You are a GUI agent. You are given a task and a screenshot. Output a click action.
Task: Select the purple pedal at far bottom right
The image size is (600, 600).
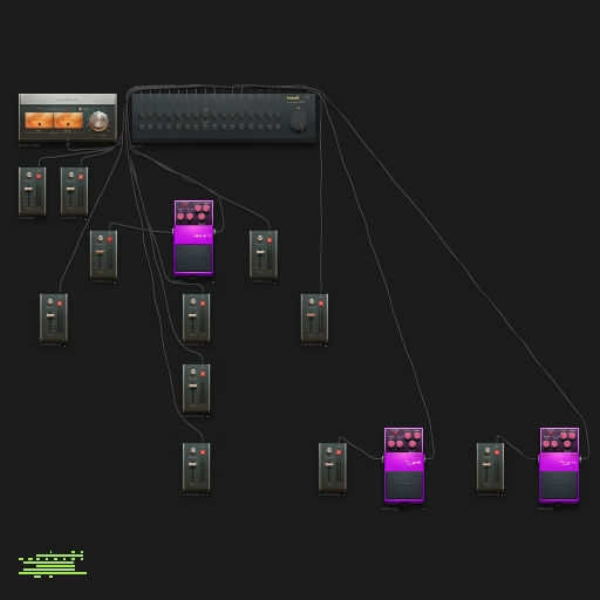coord(559,465)
